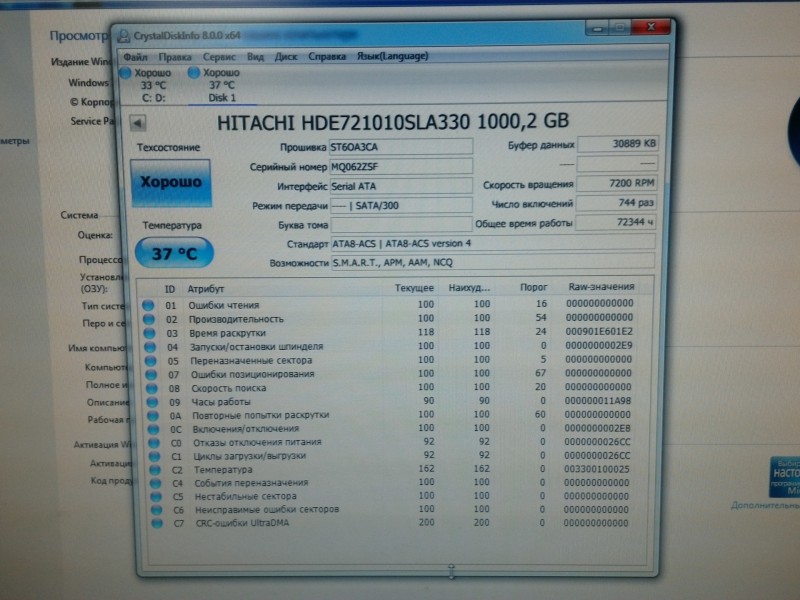This screenshot has width=800, height=600.
Task: Open the Справка menu
Action: tap(327, 56)
